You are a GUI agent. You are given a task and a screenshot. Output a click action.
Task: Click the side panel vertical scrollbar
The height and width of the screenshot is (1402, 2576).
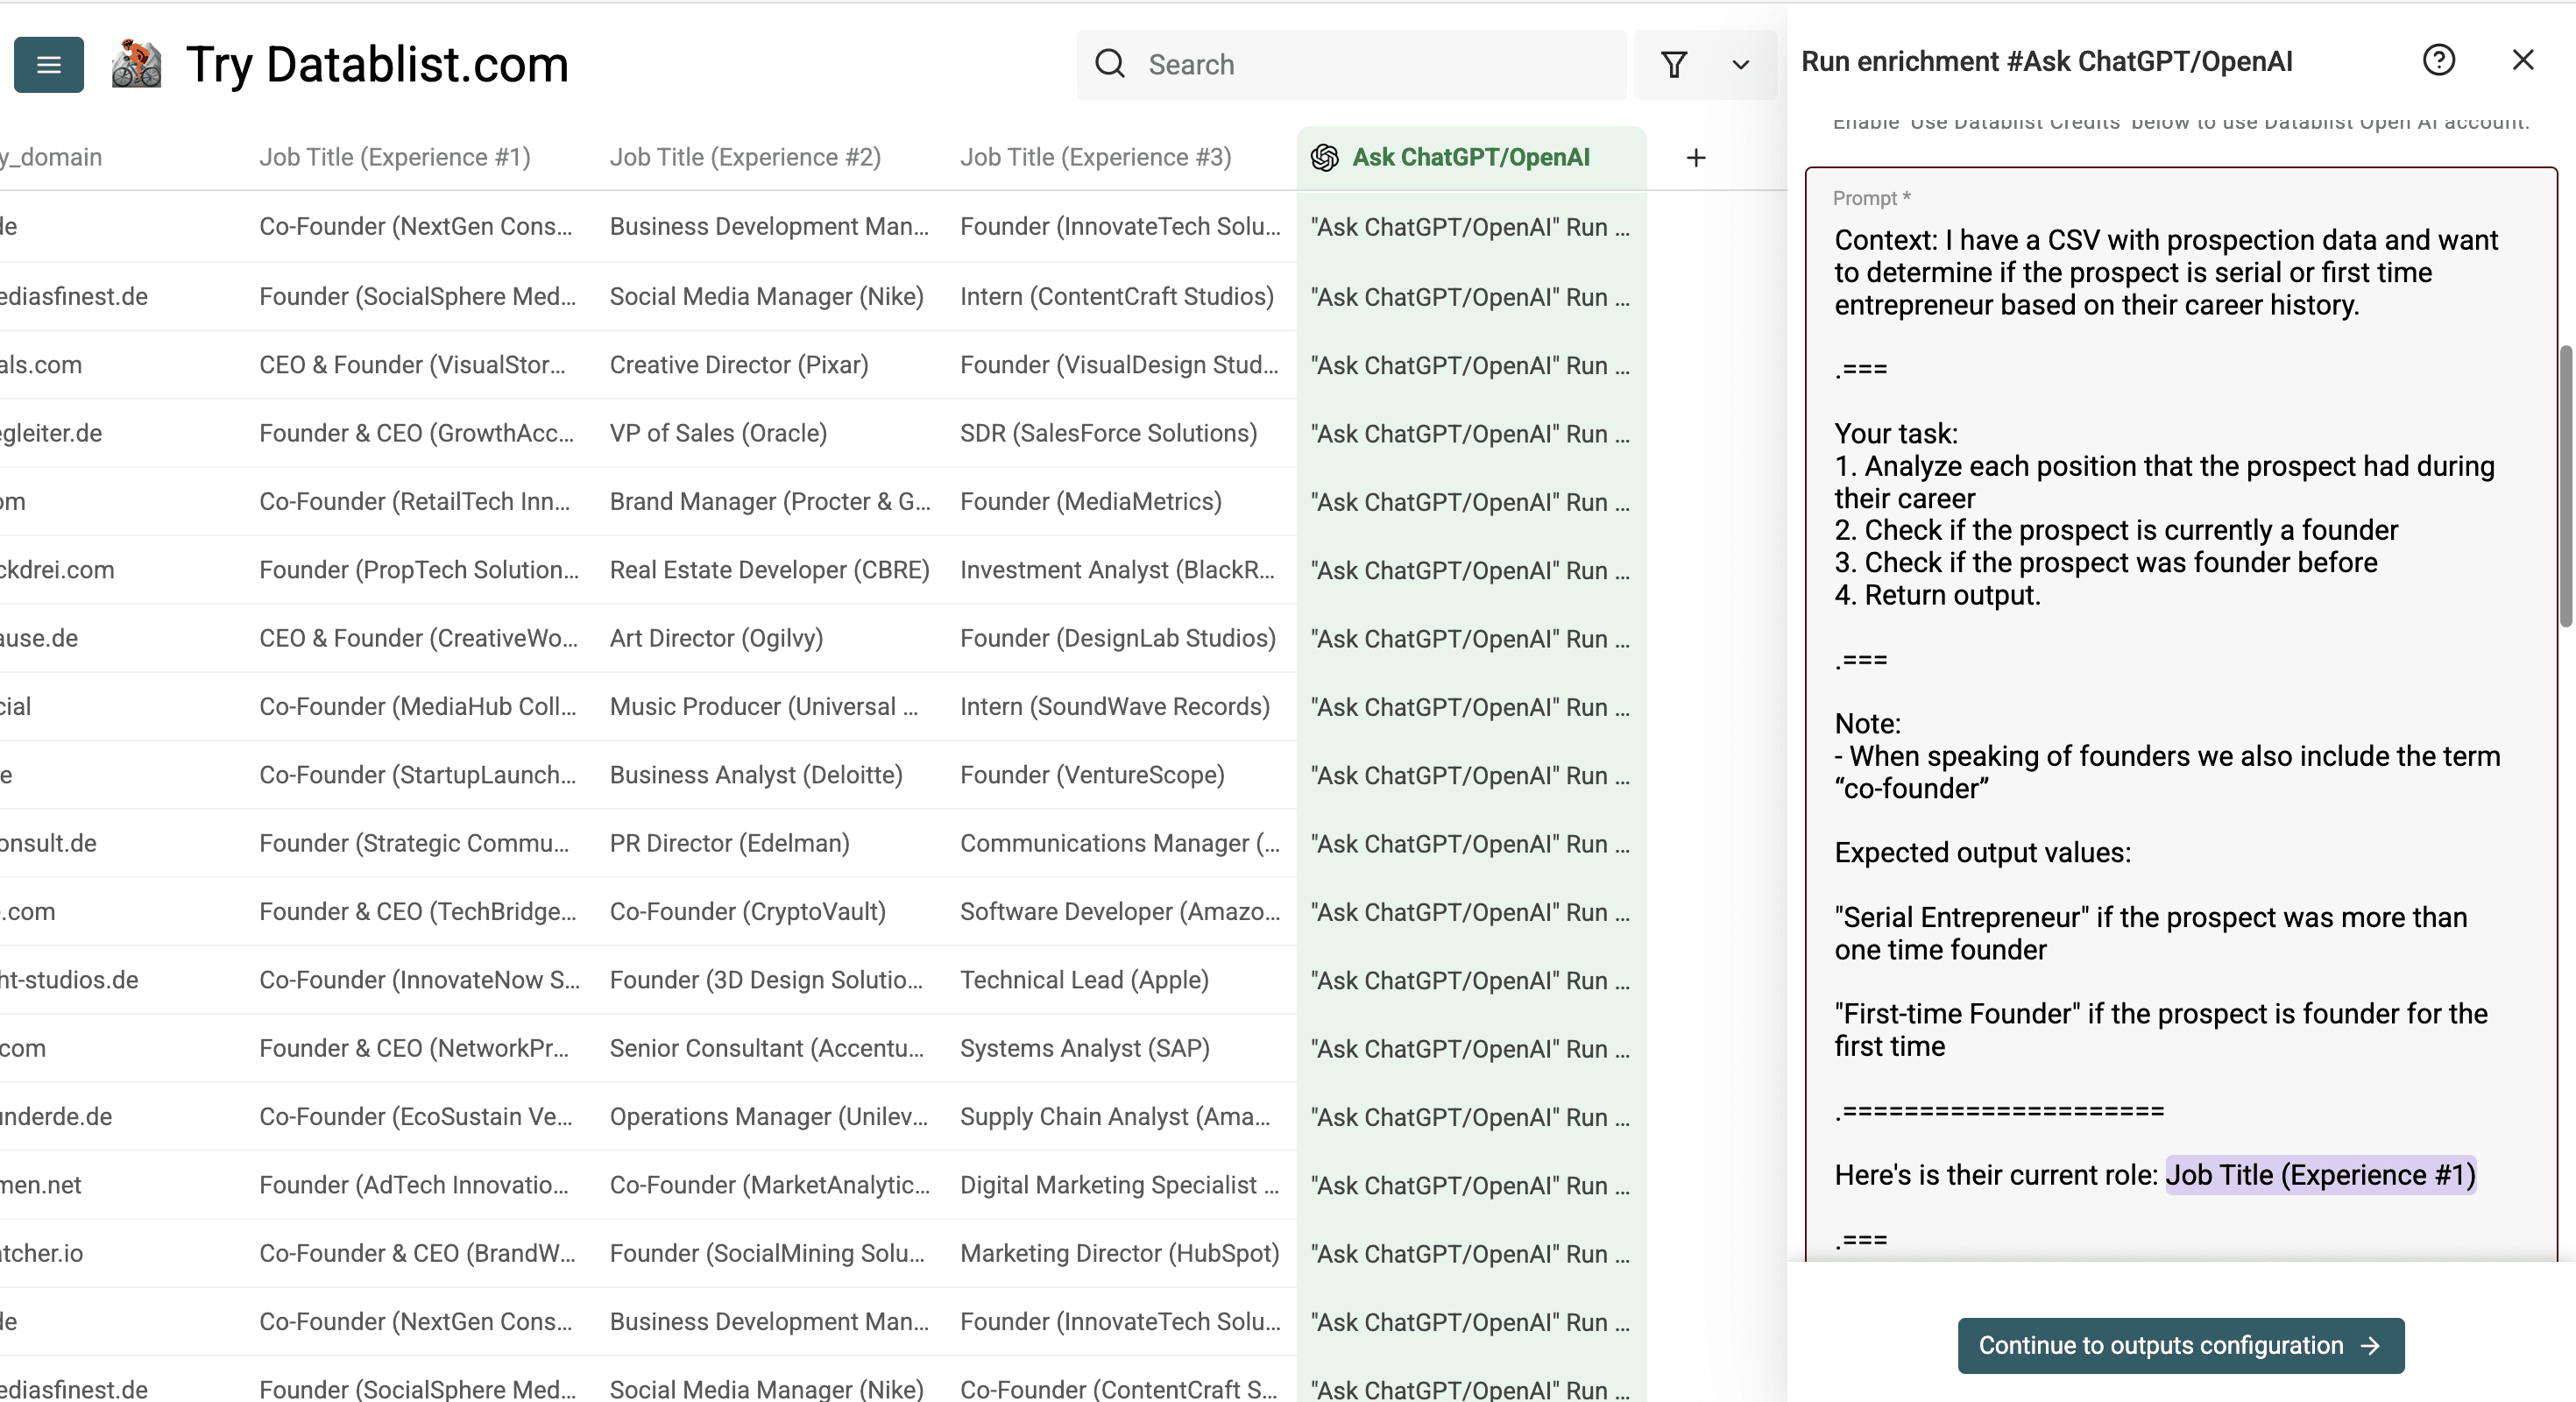click(2566, 485)
